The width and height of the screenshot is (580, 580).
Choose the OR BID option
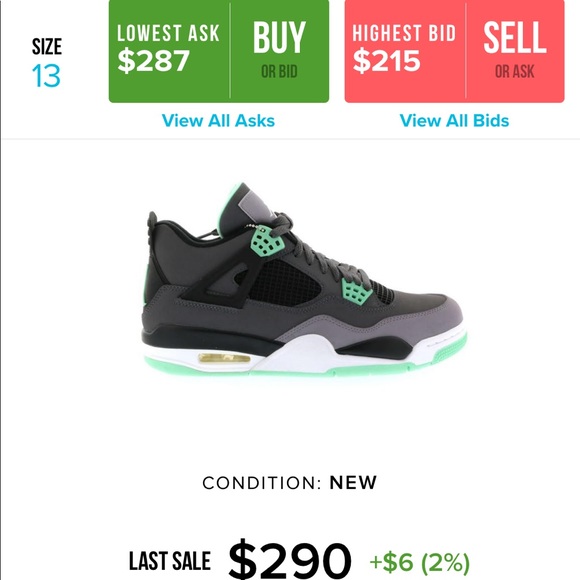click(x=279, y=71)
